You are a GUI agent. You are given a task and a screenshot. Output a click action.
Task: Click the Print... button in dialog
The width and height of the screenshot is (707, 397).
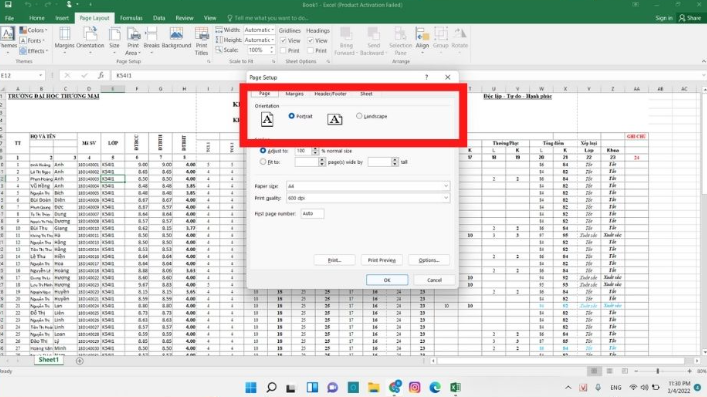(x=335, y=260)
